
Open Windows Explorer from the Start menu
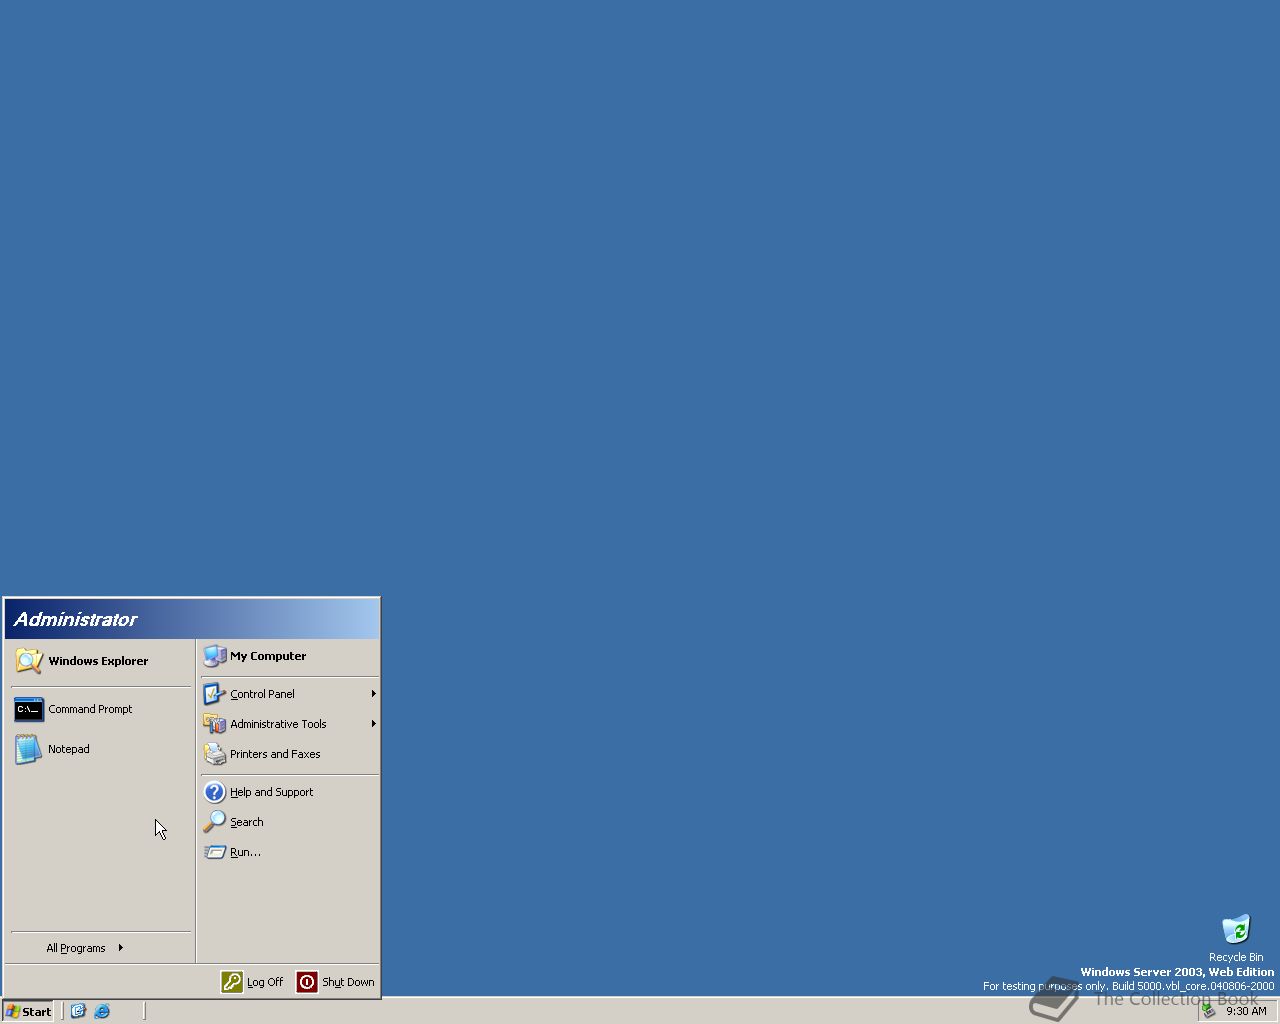coord(100,661)
